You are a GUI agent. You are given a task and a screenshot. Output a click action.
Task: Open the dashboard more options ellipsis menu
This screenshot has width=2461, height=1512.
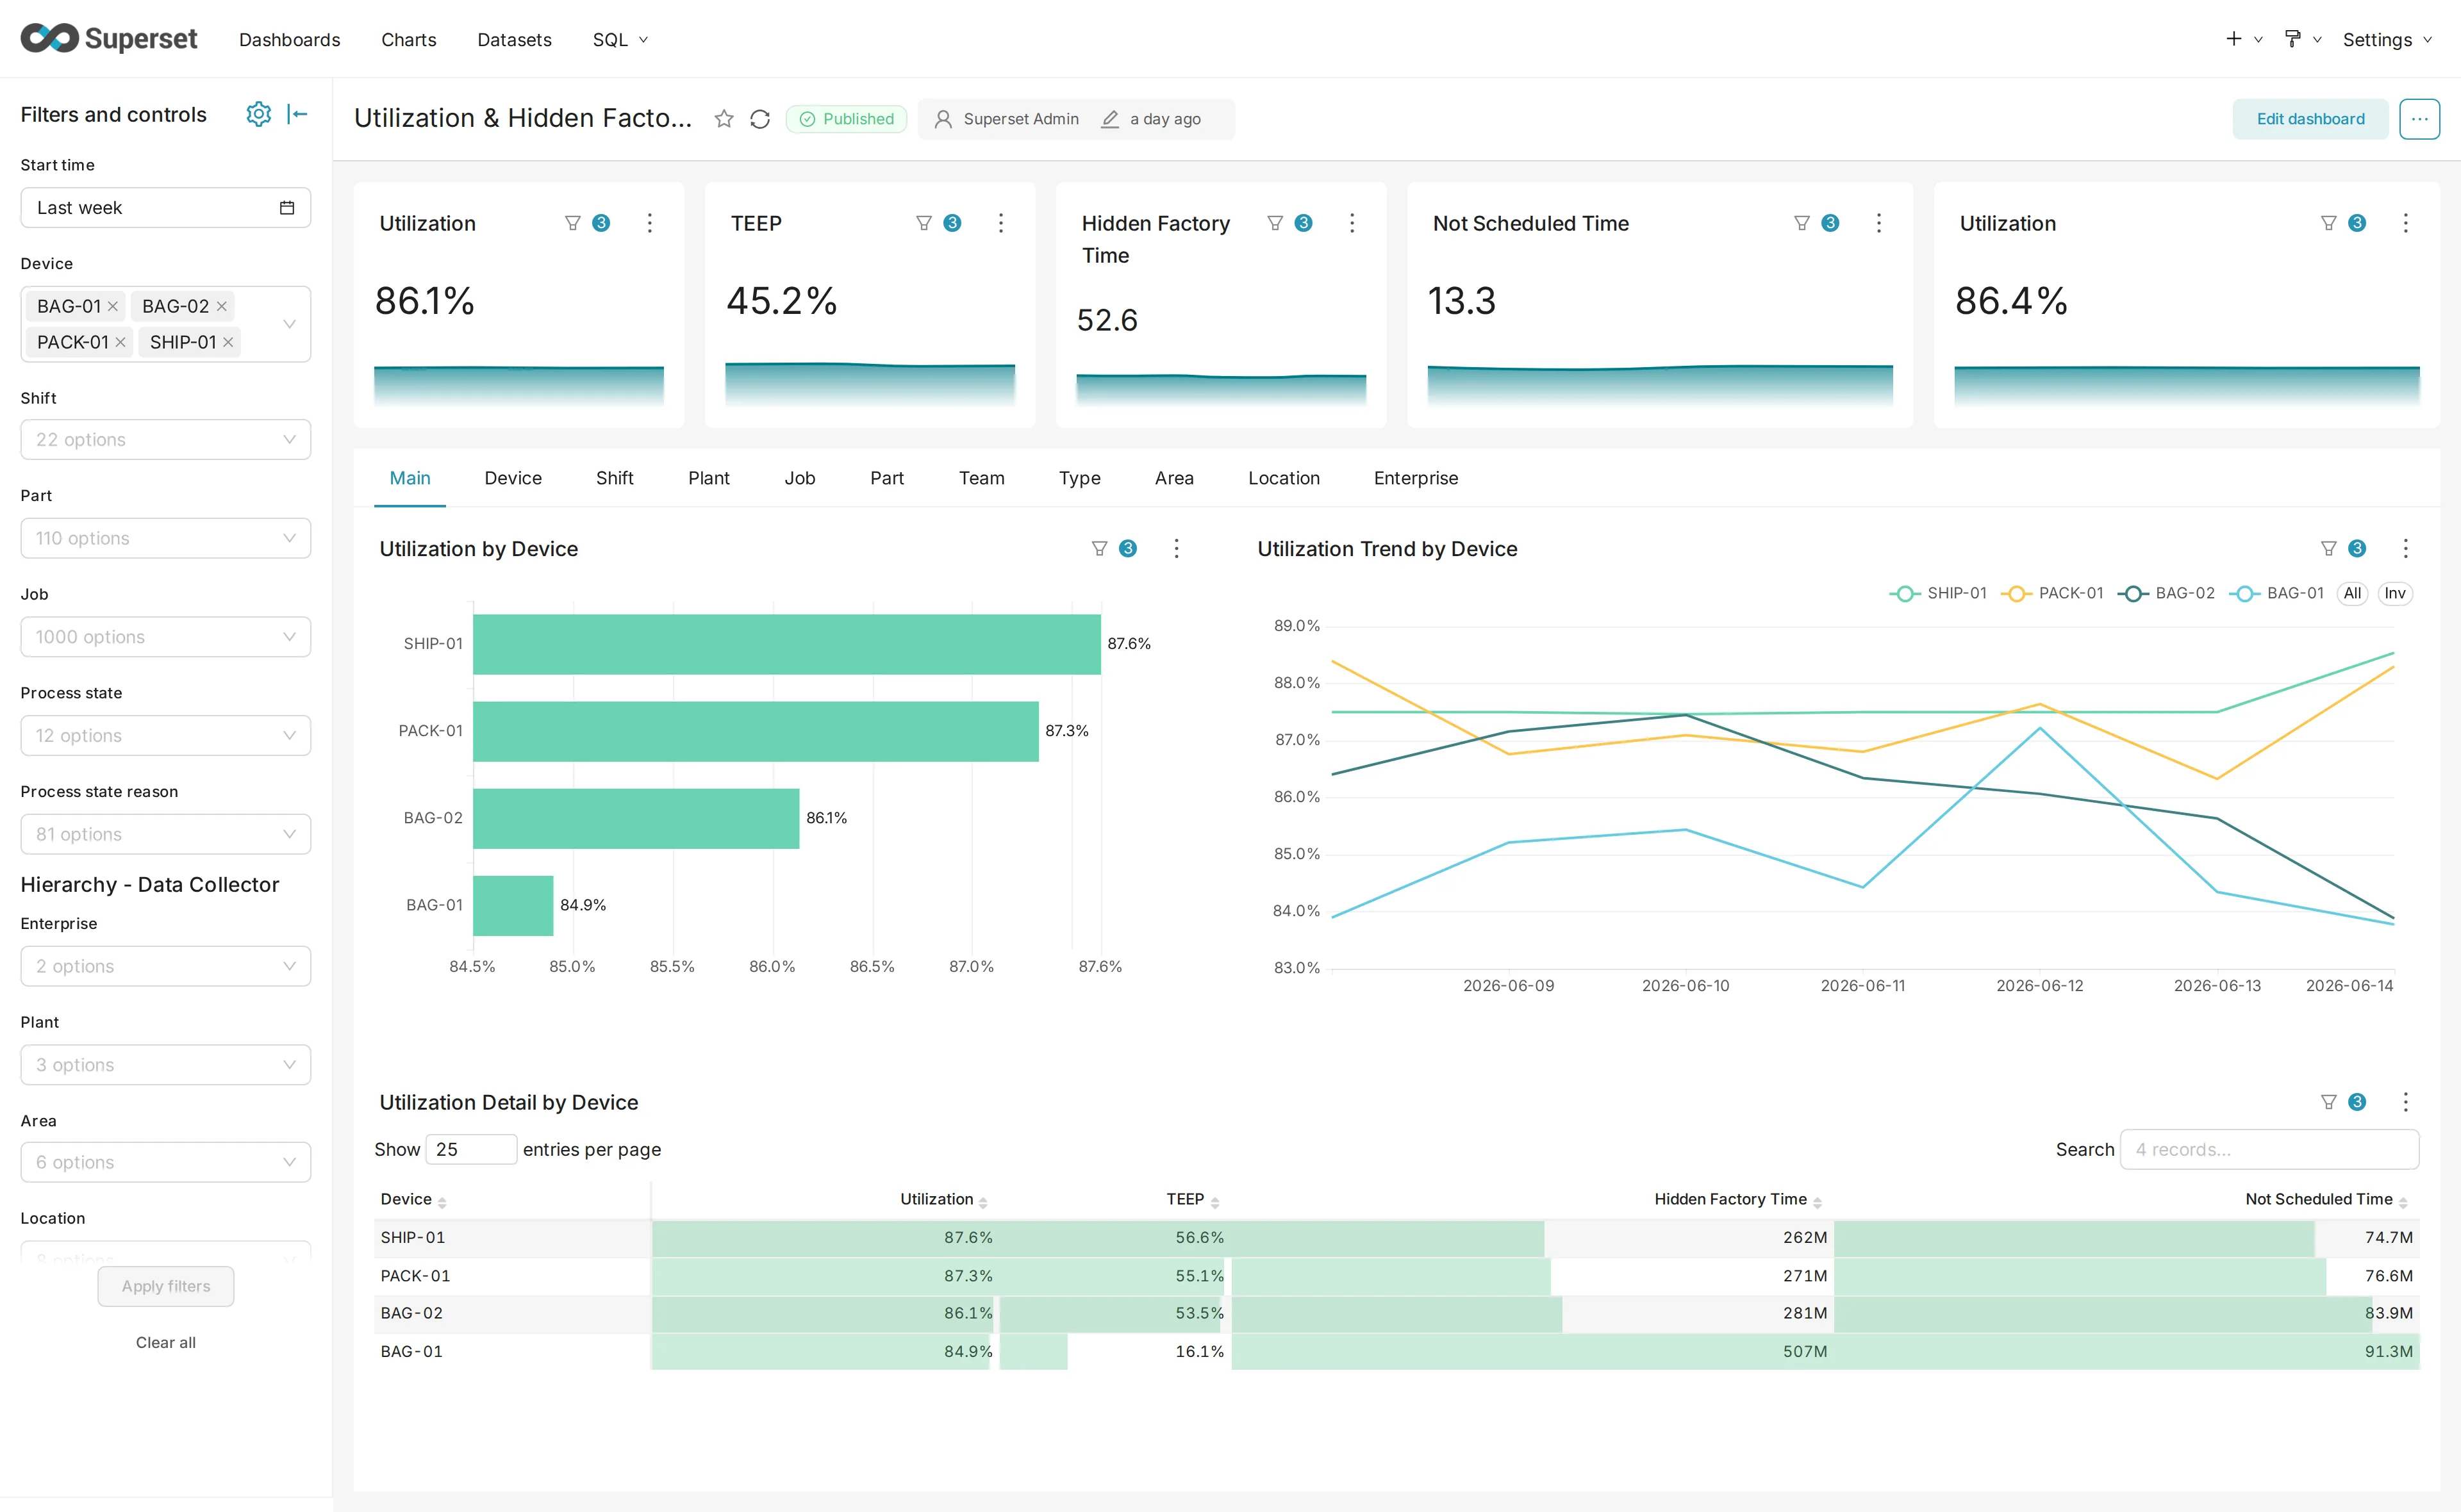pyautogui.click(x=2419, y=119)
